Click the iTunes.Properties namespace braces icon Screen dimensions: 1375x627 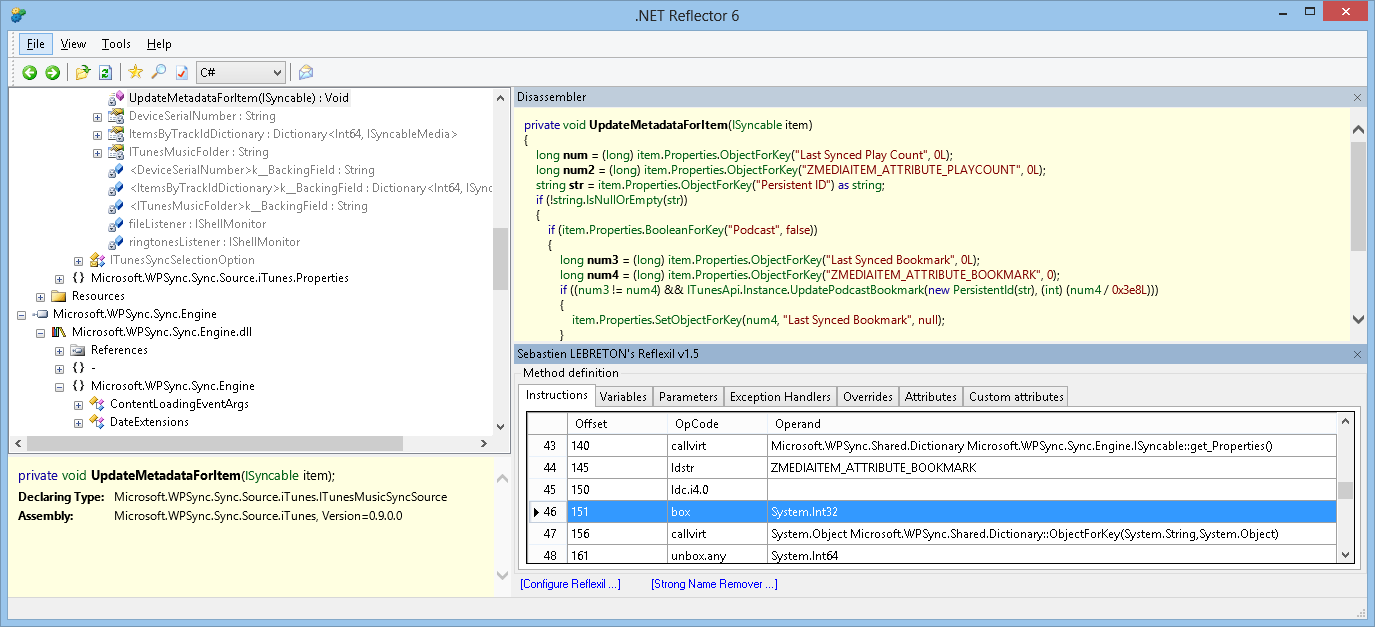click(78, 278)
